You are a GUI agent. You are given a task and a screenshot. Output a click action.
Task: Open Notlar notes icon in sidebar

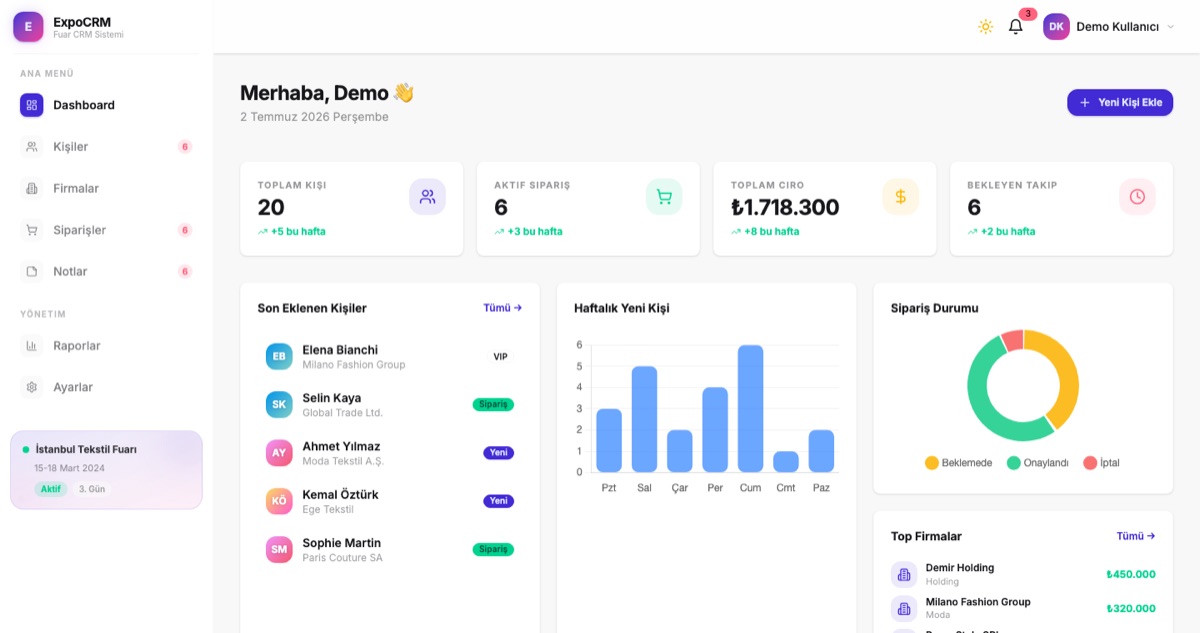tap(32, 271)
